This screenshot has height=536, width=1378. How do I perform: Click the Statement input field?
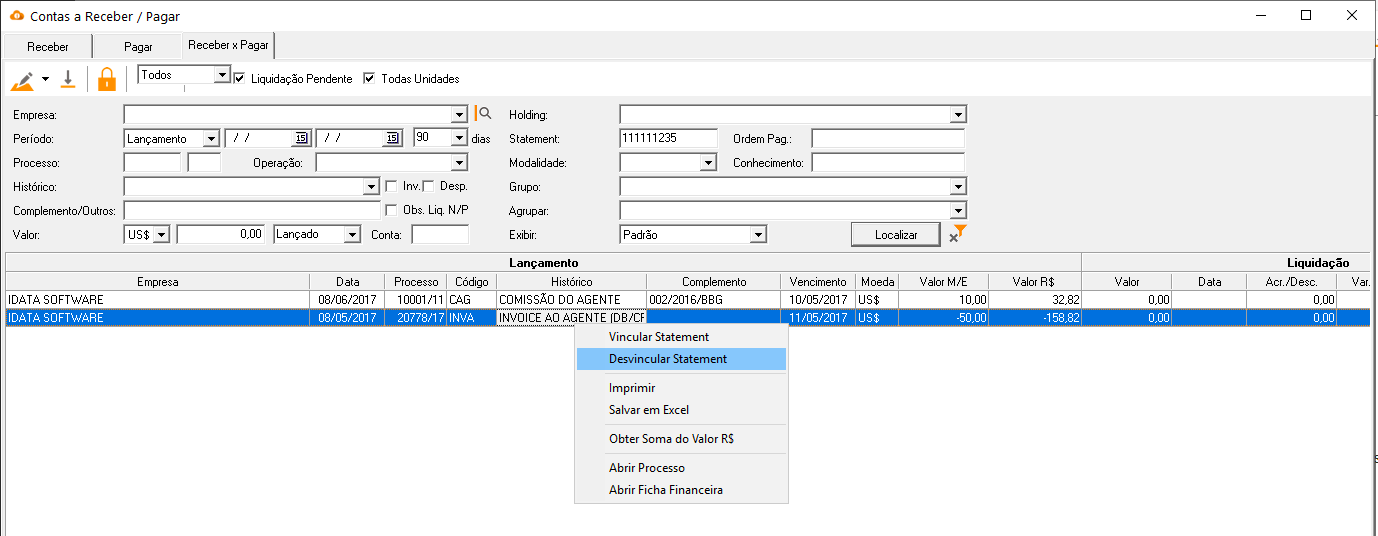[669, 138]
